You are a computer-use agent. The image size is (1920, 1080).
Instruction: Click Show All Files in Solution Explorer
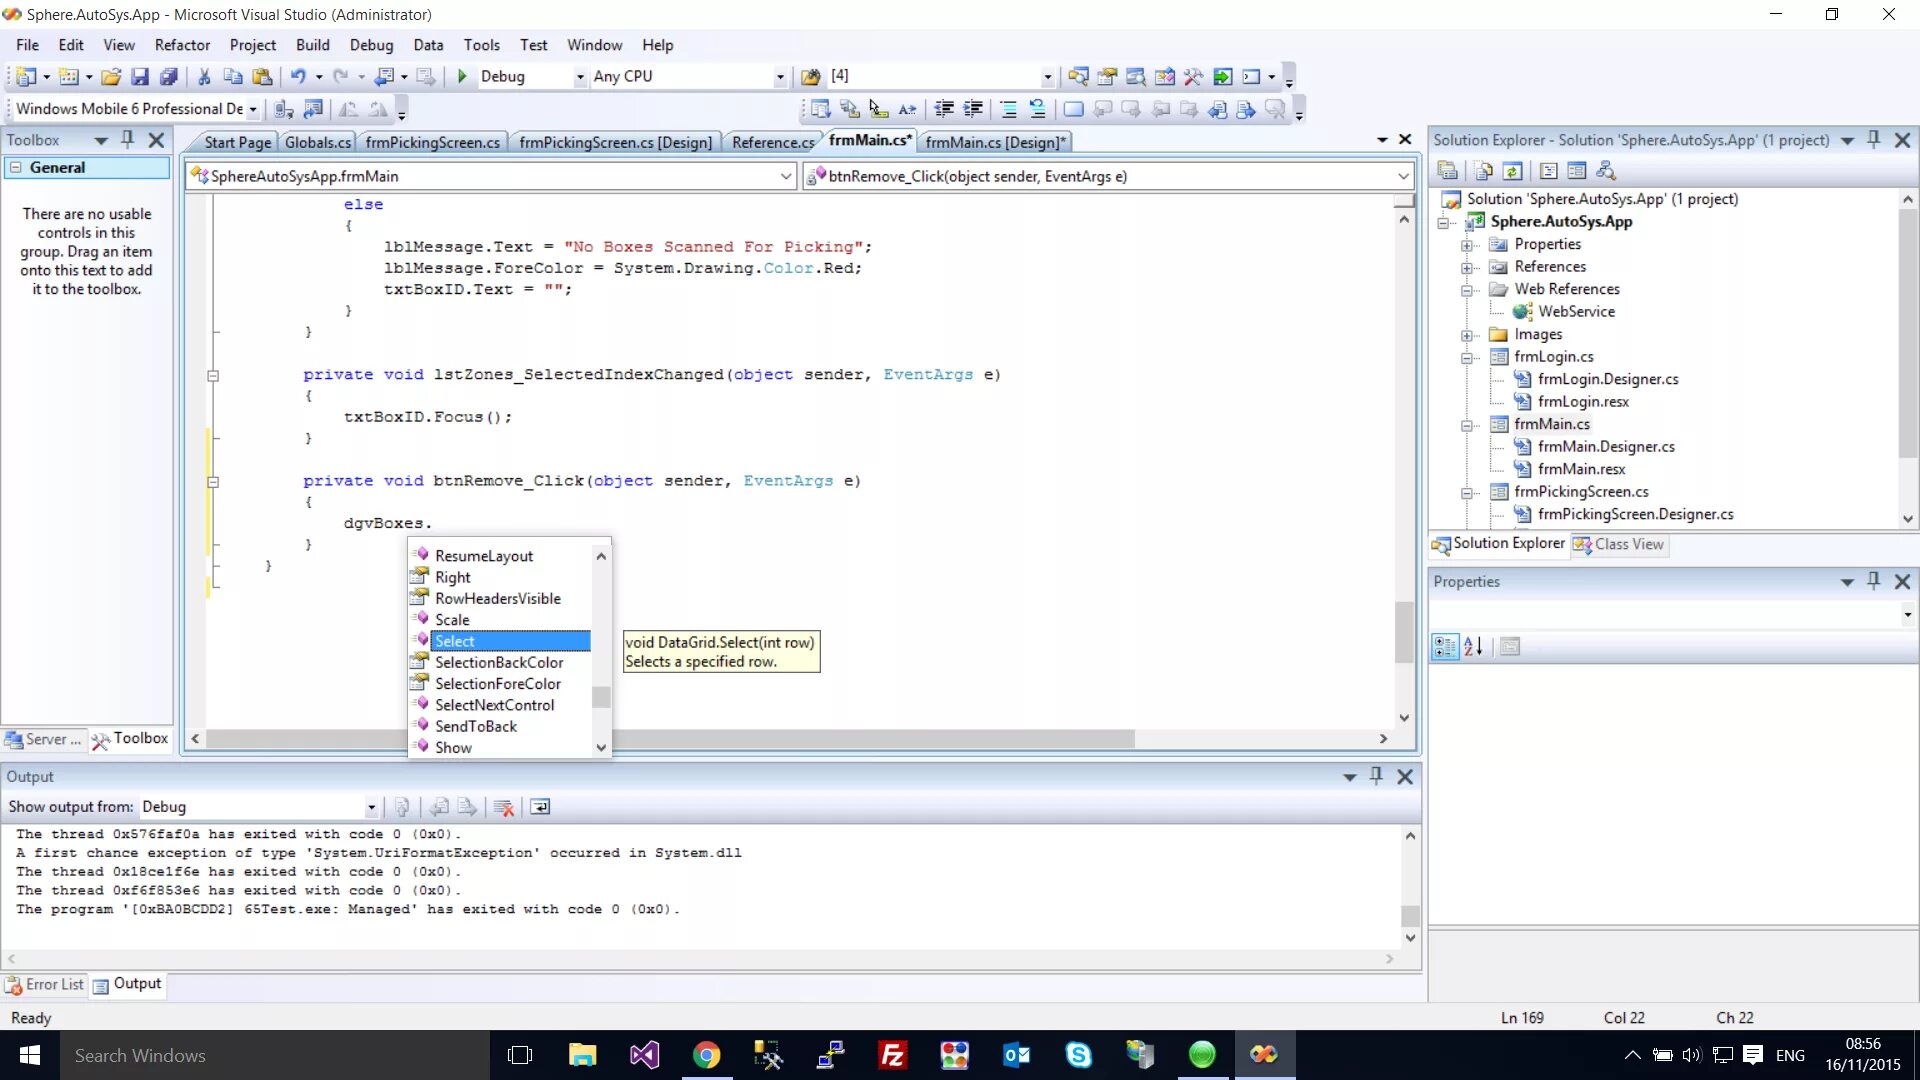pyautogui.click(x=1483, y=171)
